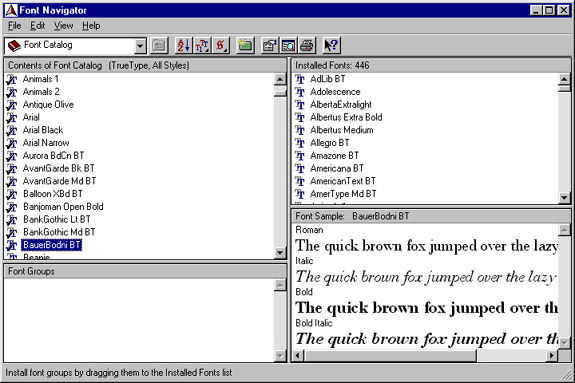The height and width of the screenshot is (383, 575).
Task: Select Banjoman Open Bold in the catalog
Action: [x=63, y=207]
